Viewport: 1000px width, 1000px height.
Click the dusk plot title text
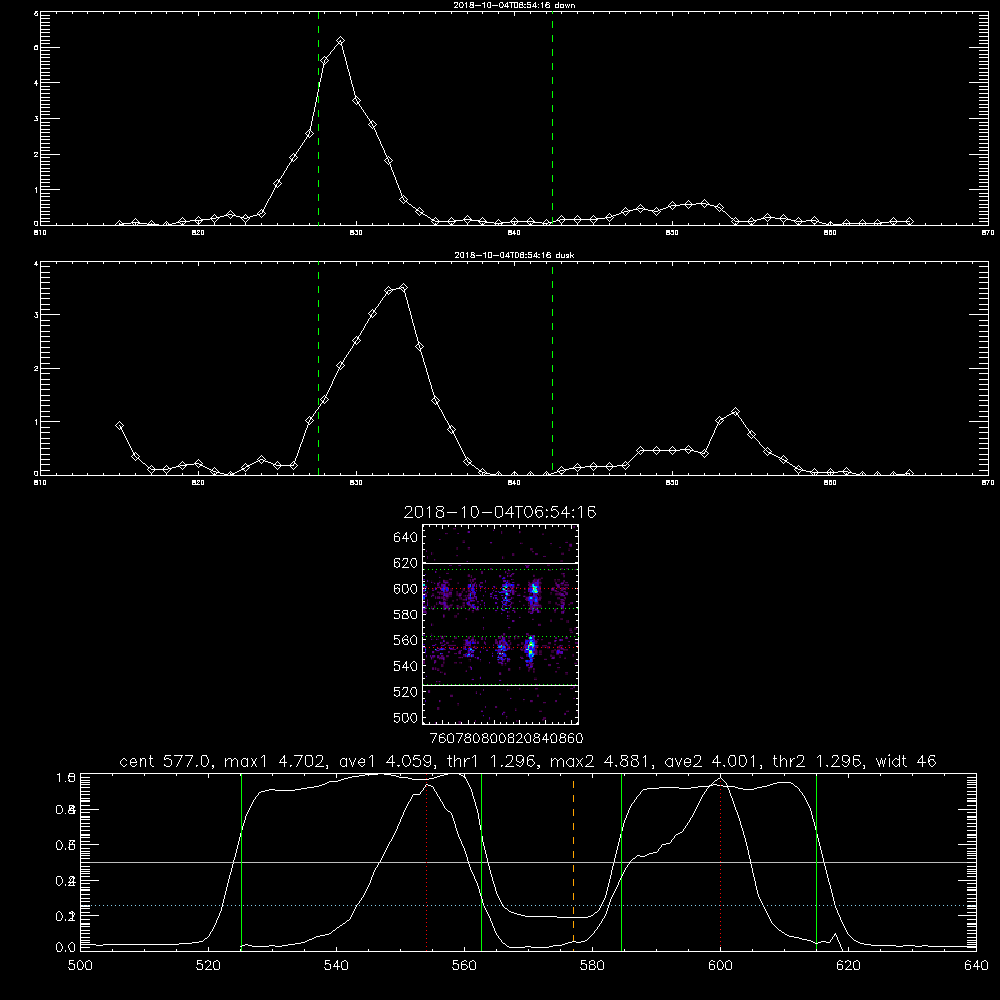514,255
